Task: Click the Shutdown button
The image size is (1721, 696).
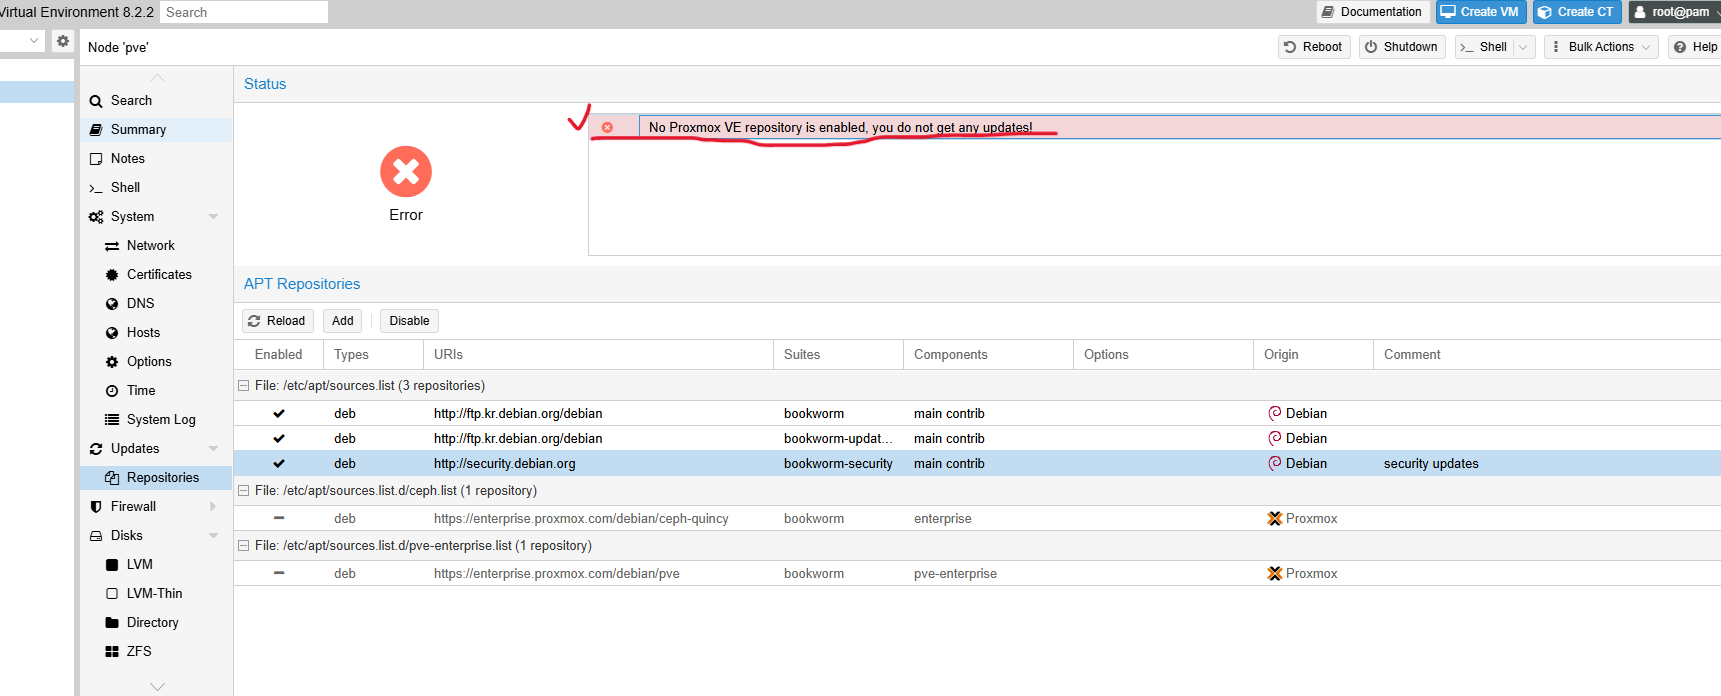Action: (1402, 47)
